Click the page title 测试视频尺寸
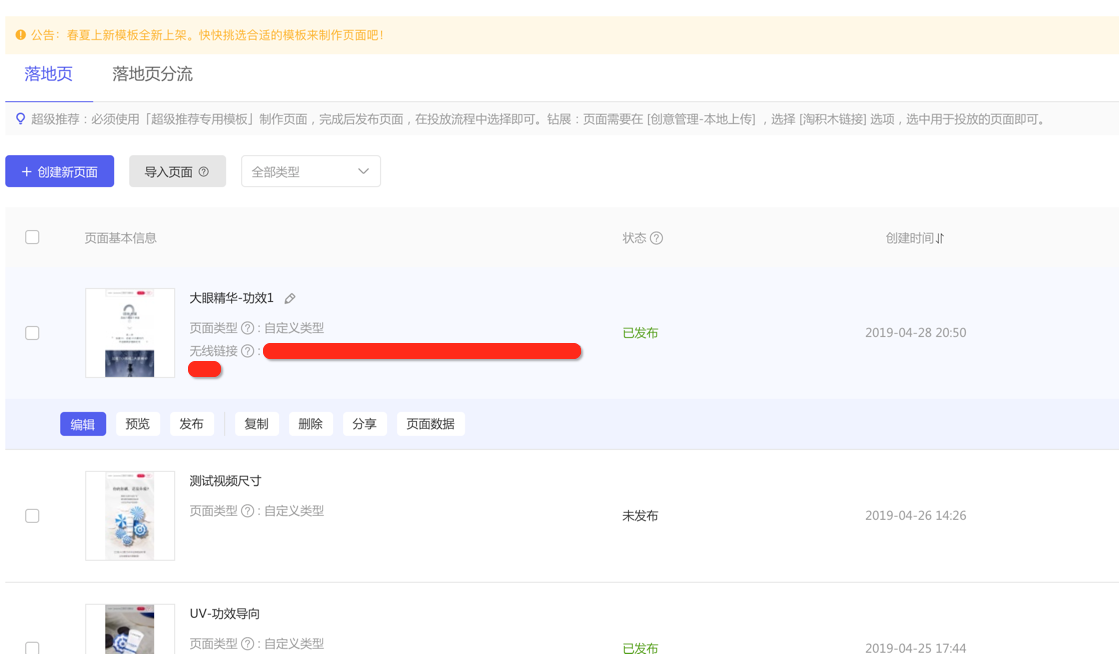This screenshot has height=654, width=1119. tap(225, 481)
